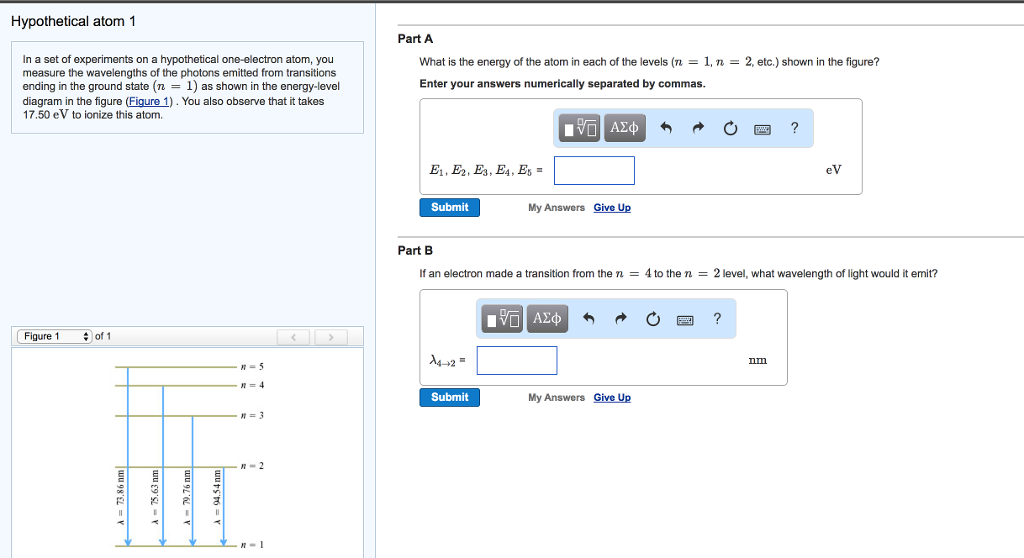Open Greek symbols palette in Part A
This screenshot has height=558, width=1024.
624,128
